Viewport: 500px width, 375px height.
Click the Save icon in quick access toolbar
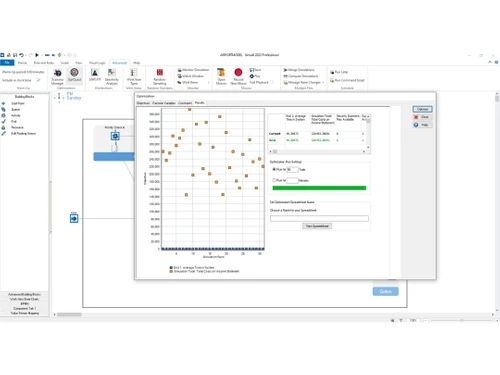click(x=15, y=55)
